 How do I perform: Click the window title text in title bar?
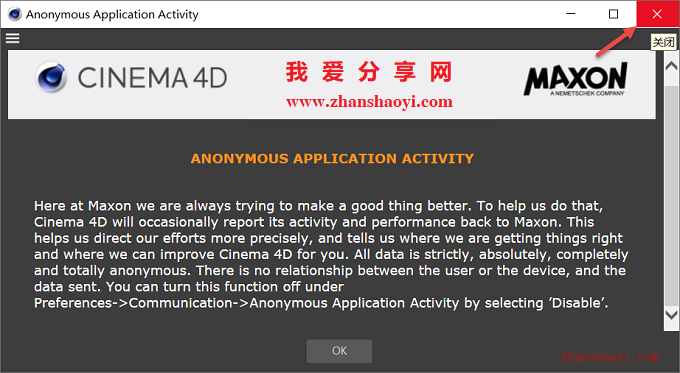[x=112, y=15]
